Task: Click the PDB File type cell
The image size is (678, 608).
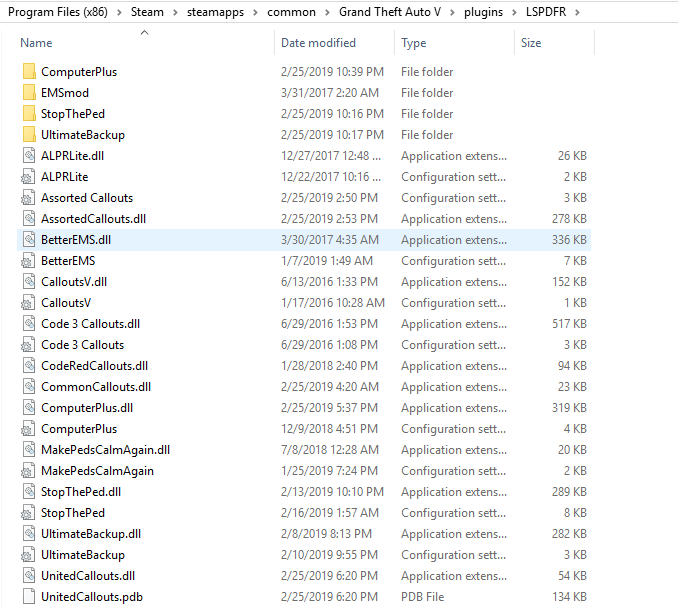Action: pyautogui.click(x=422, y=597)
